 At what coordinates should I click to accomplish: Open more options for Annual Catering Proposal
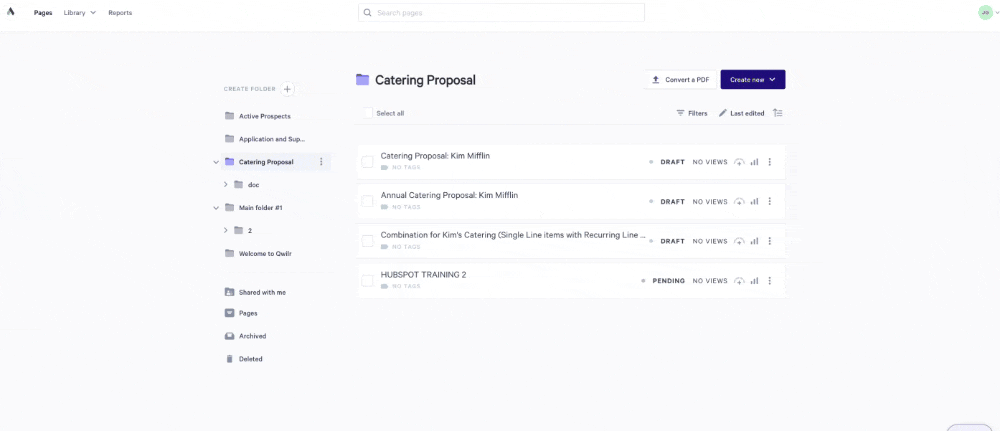point(770,201)
